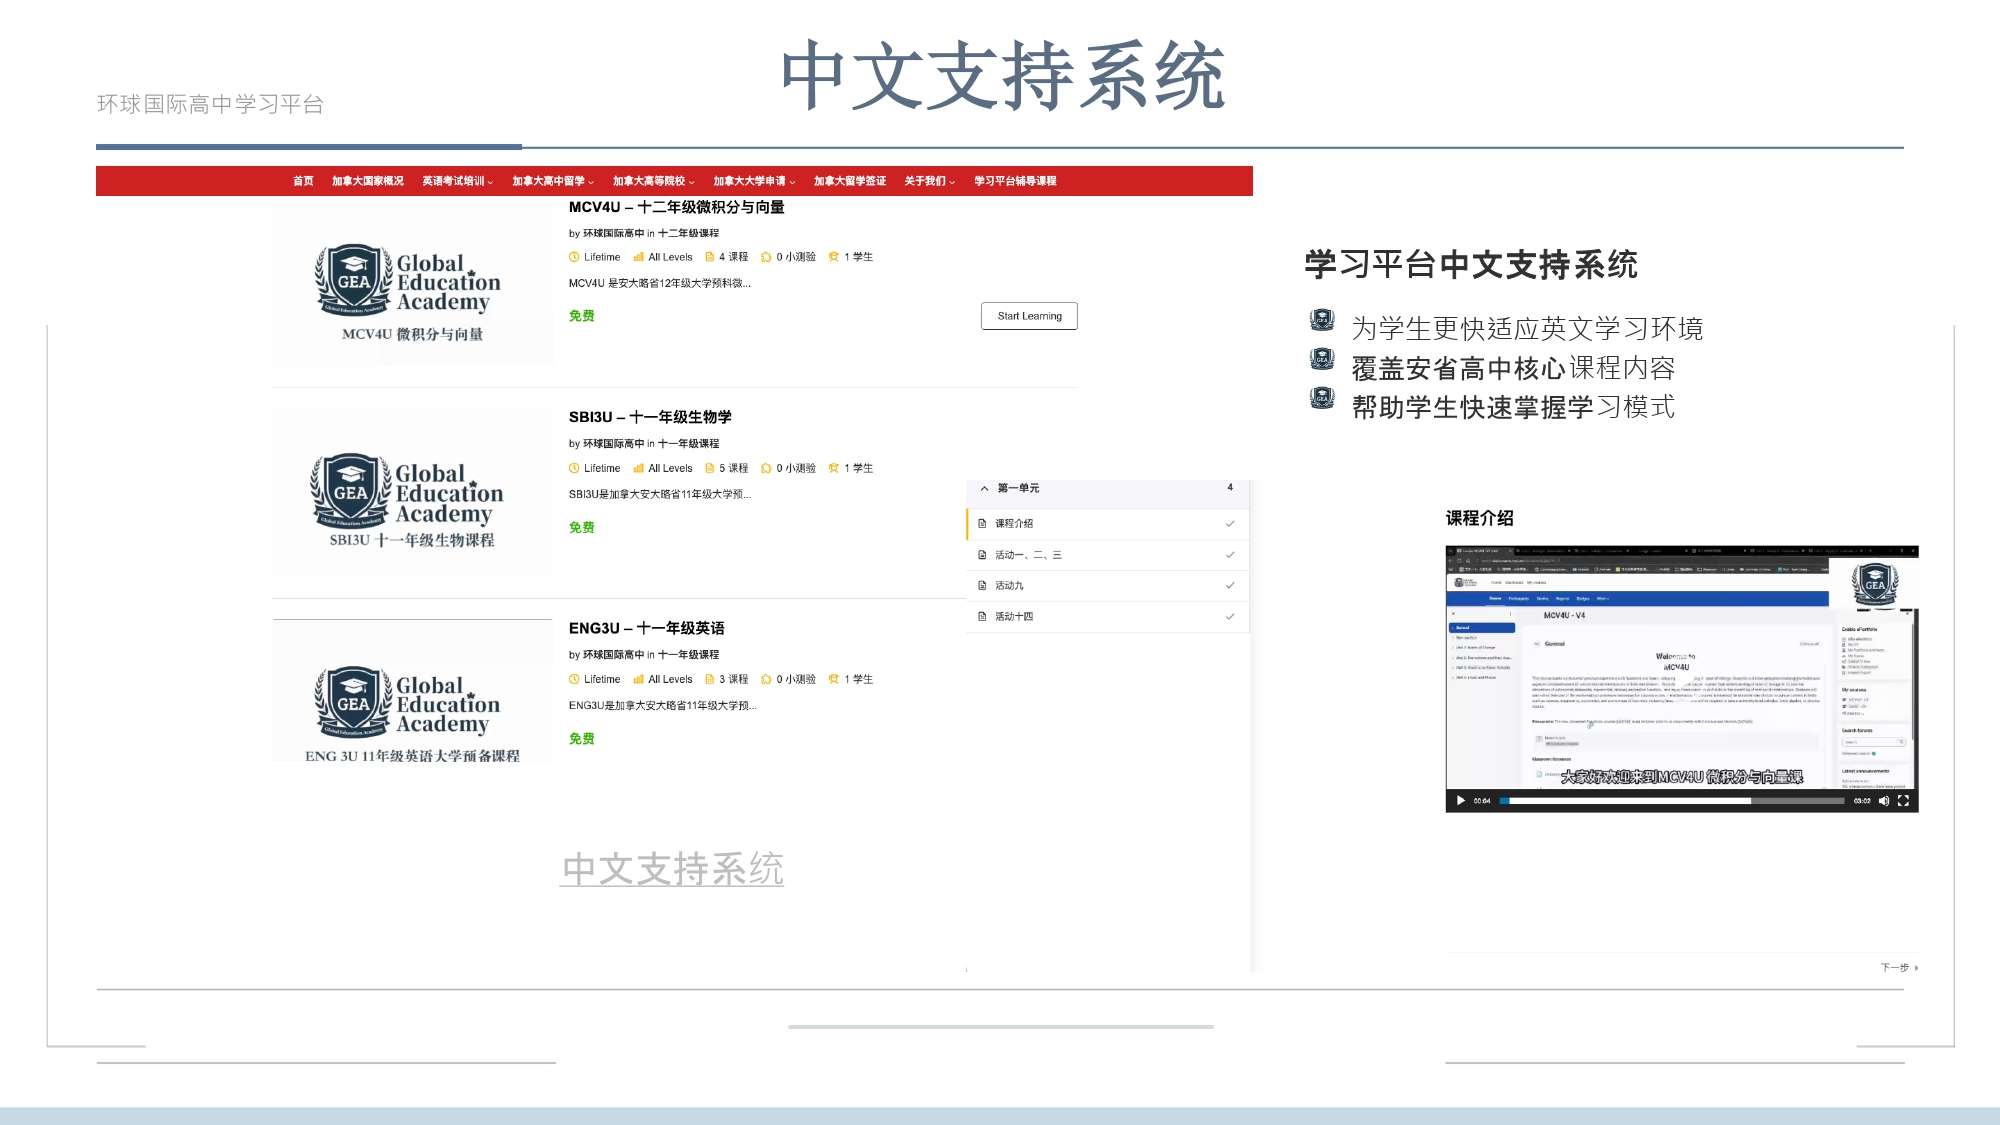Open the 加拿大国家概况 menu item
This screenshot has width=2000, height=1125.
click(x=368, y=181)
